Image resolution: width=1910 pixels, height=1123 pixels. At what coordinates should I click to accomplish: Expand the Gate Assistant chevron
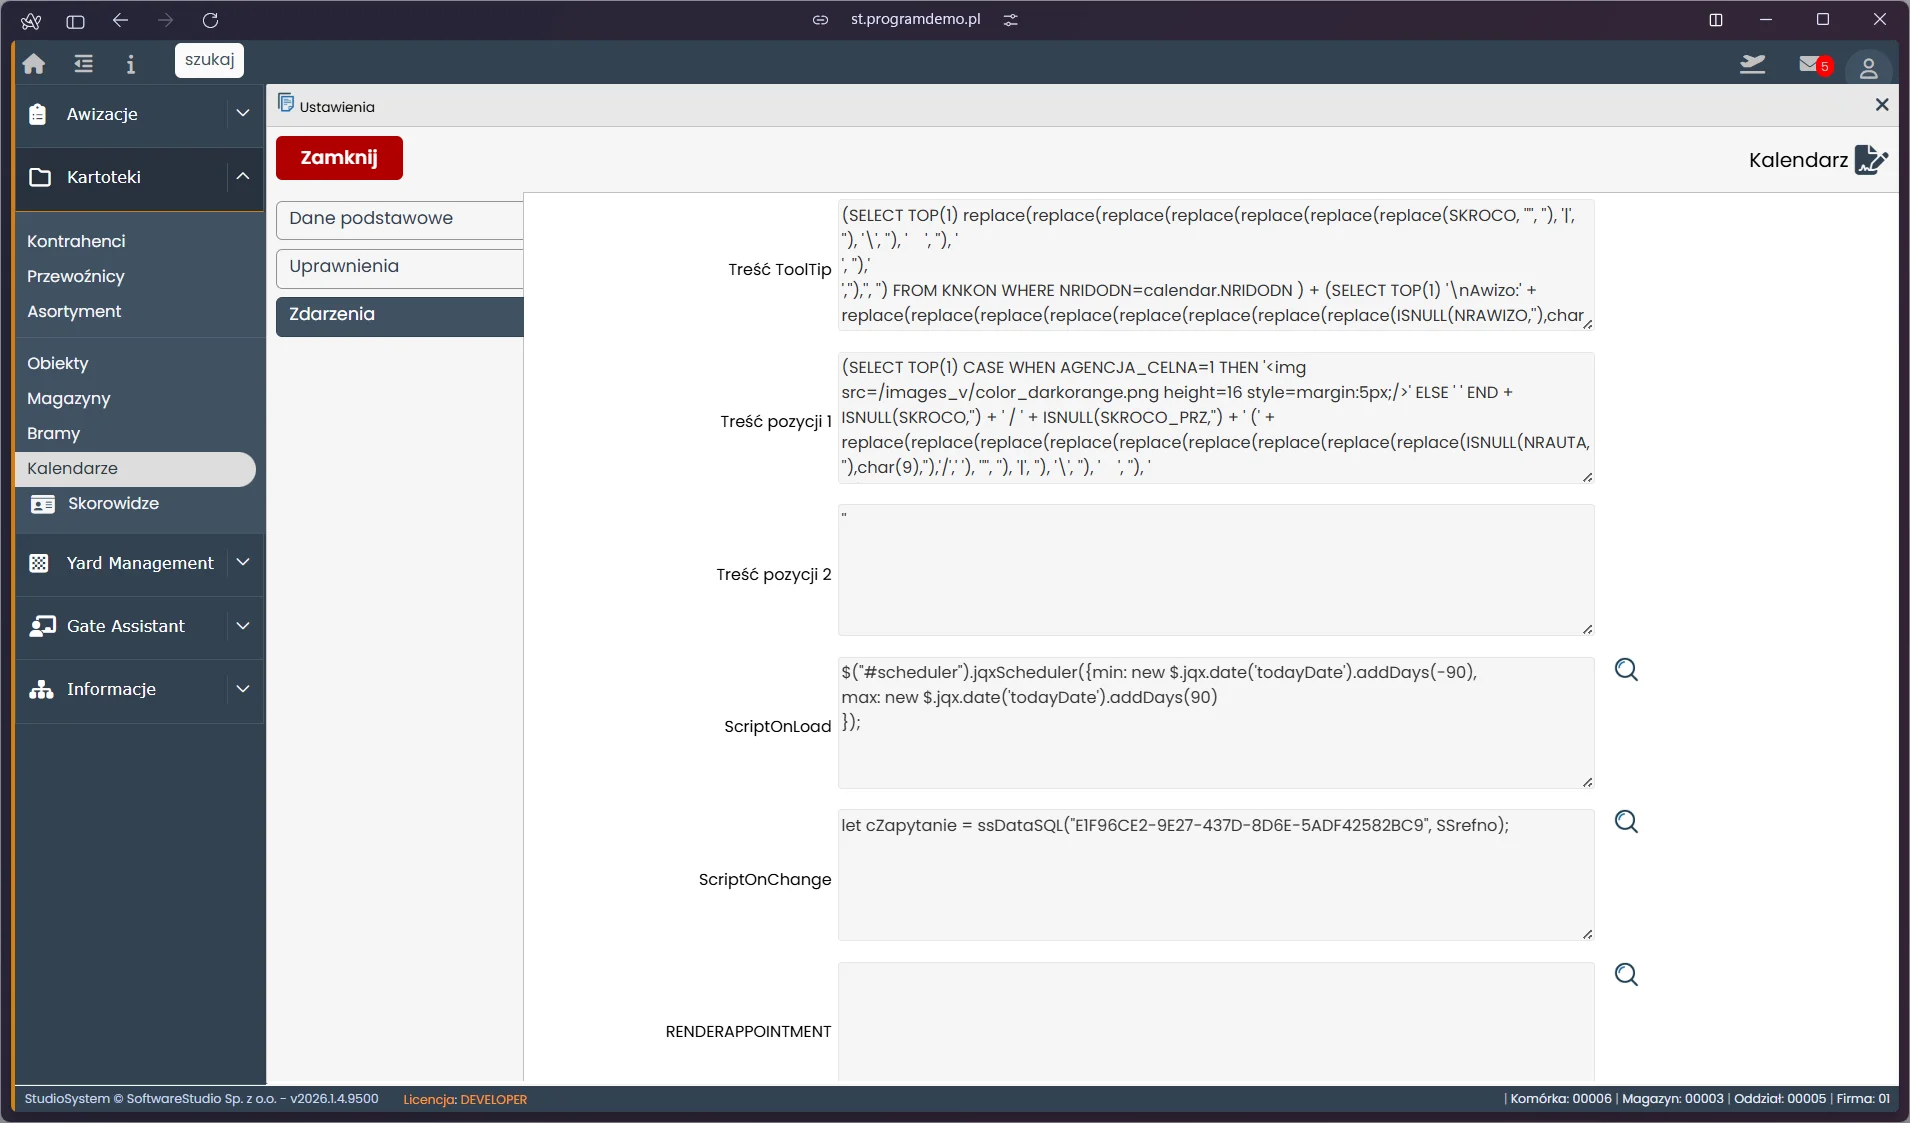(x=243, y=626)
